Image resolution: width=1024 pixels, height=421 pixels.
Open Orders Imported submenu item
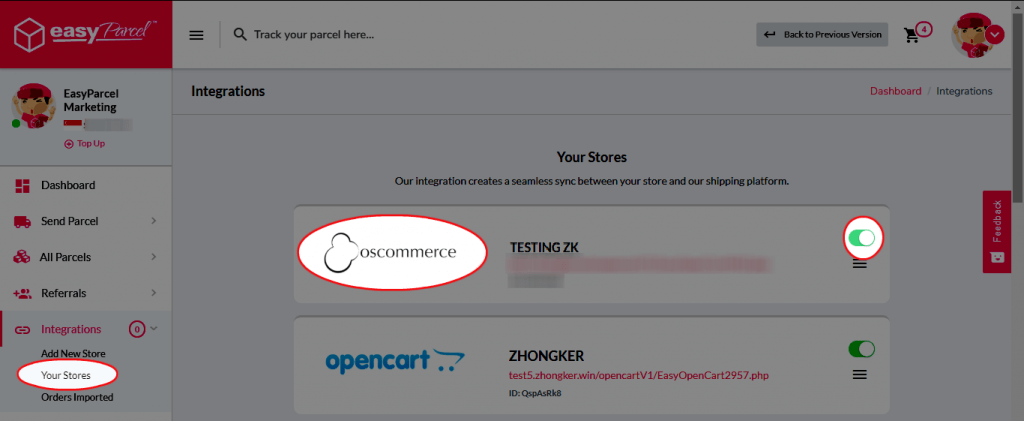pyautogui.click(x=77, y=397)
